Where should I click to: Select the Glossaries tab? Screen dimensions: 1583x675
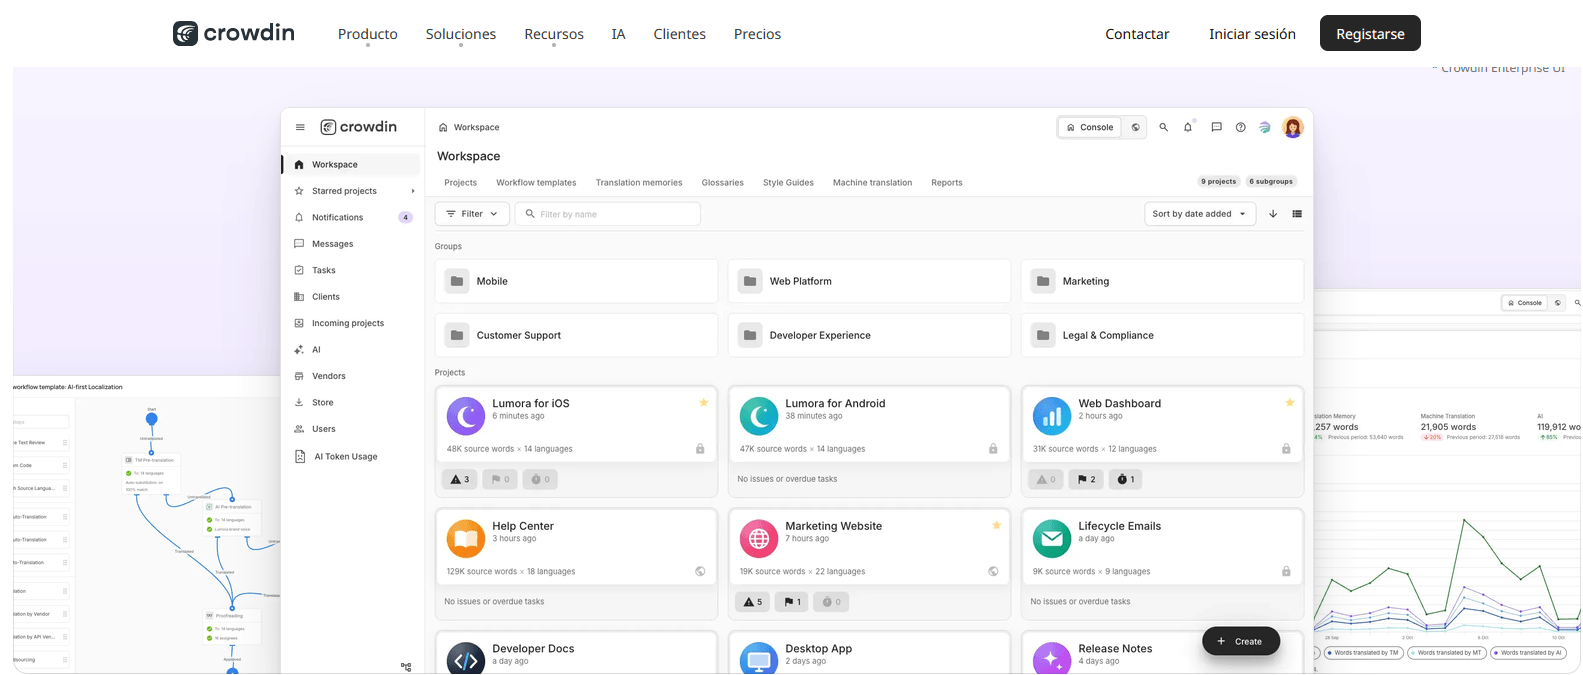(x=723, y=183)
